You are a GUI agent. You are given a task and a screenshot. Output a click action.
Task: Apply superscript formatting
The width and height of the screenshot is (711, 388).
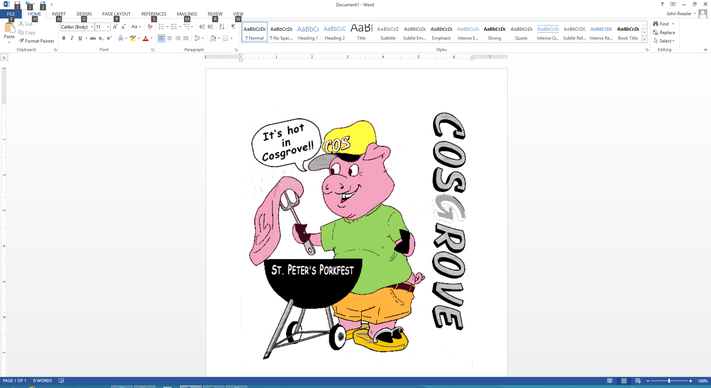point(109,39)
